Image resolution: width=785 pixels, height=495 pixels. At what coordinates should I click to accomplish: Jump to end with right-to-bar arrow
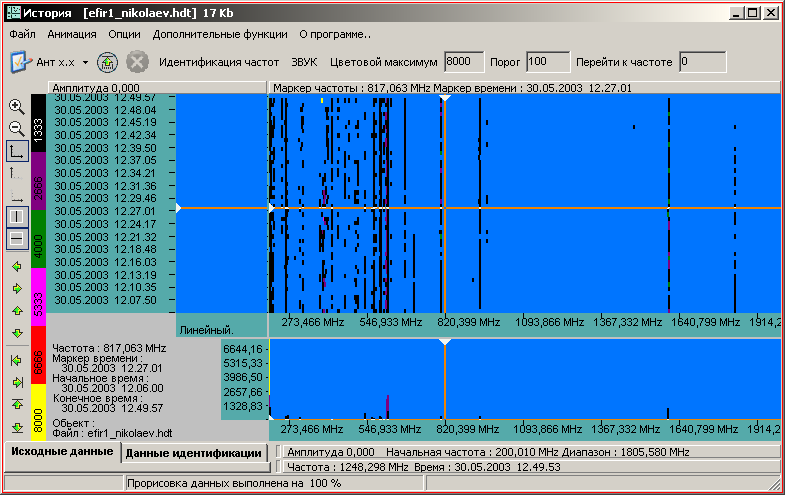coord(17,382)
